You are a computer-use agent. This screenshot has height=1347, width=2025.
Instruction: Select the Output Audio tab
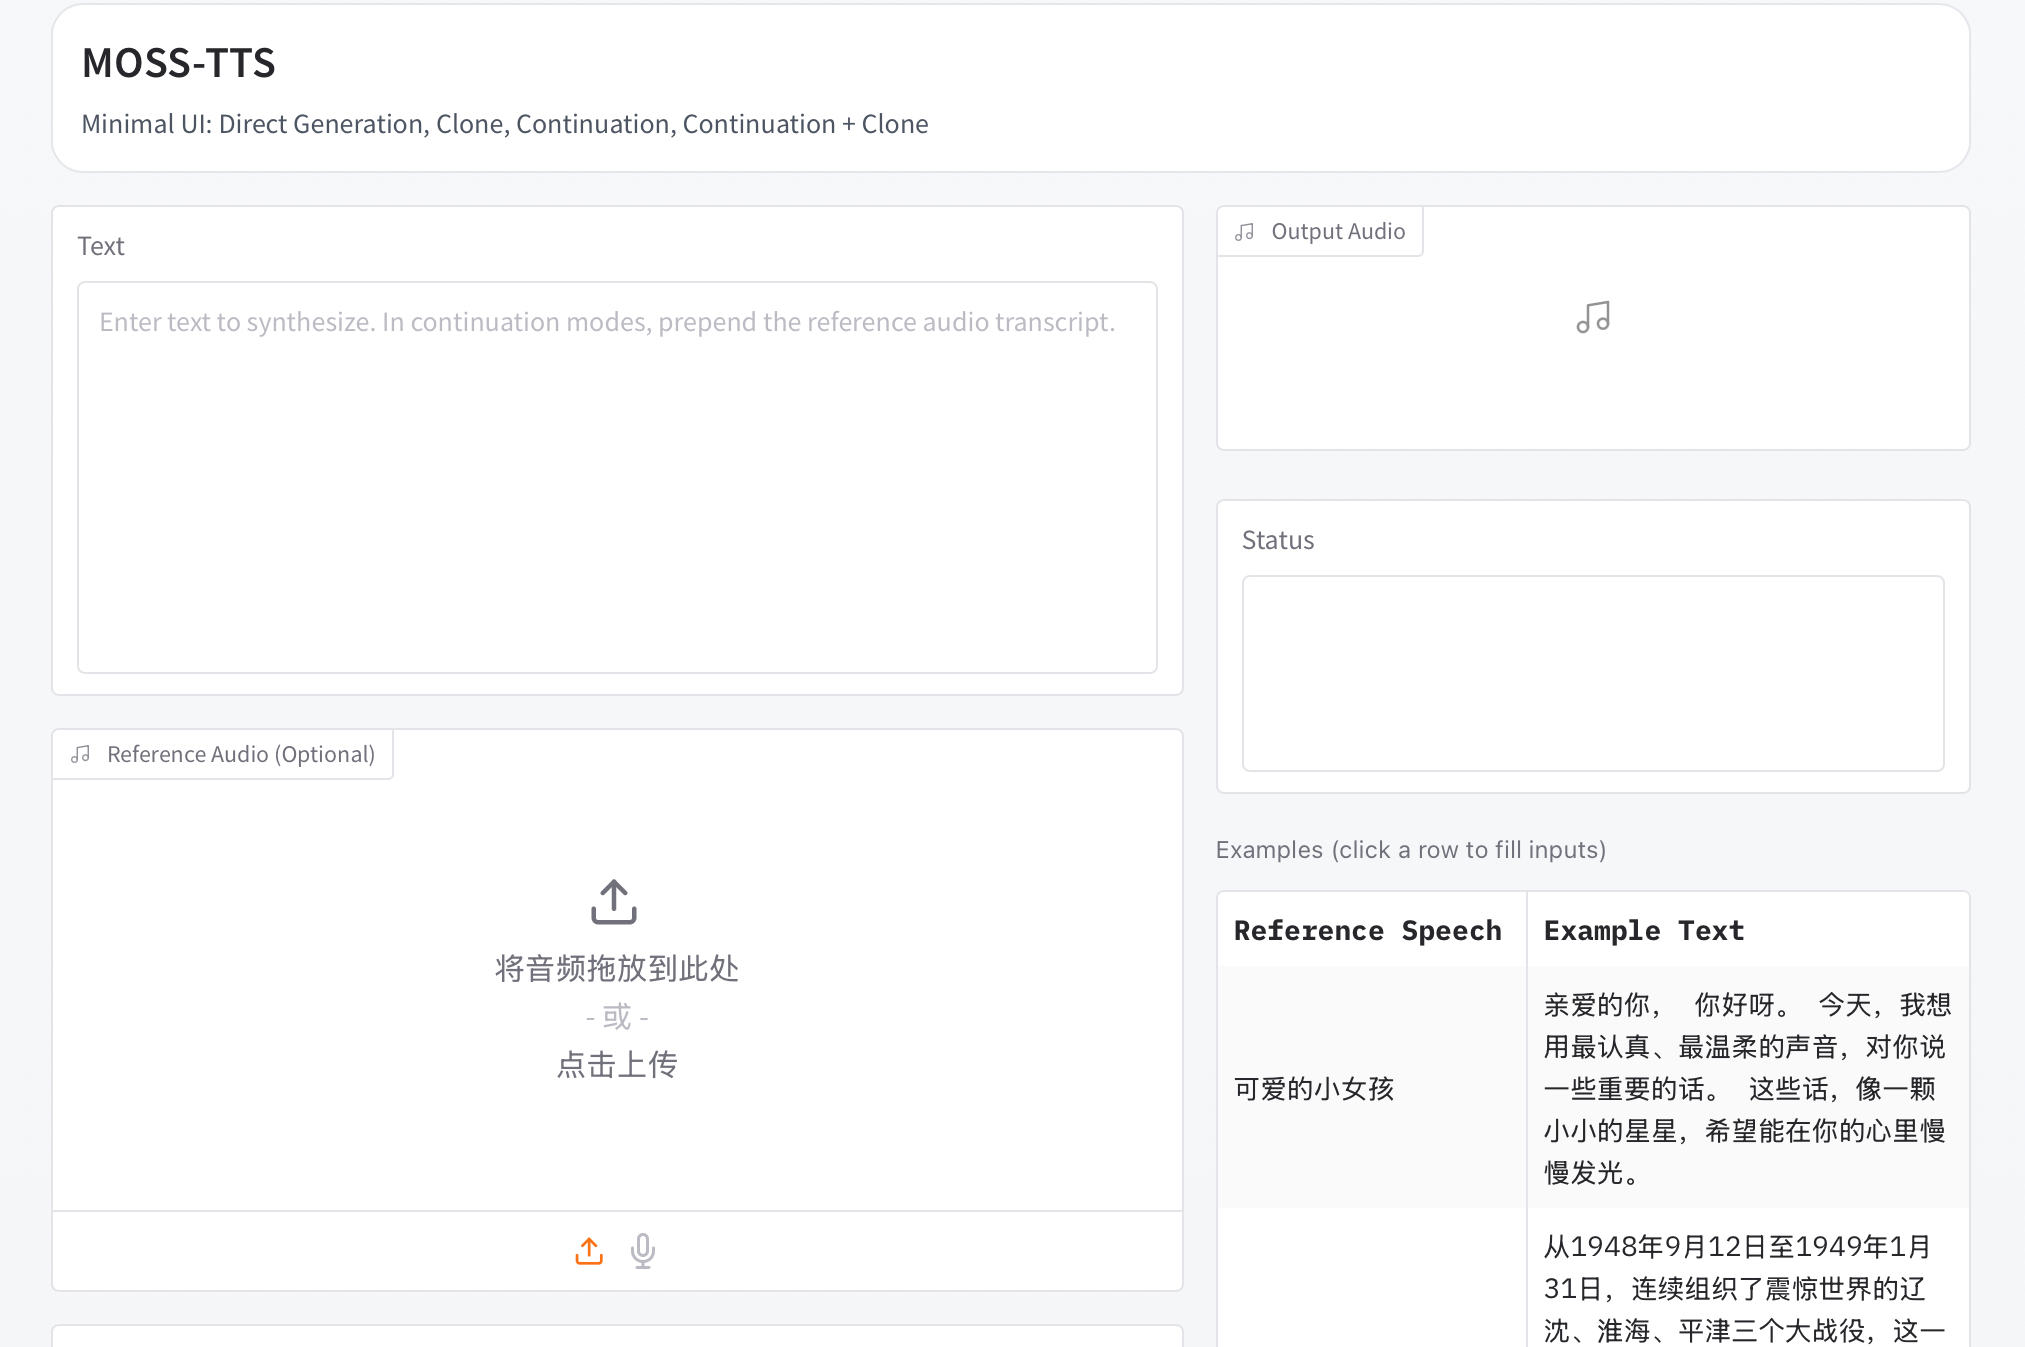[1319, 230]
